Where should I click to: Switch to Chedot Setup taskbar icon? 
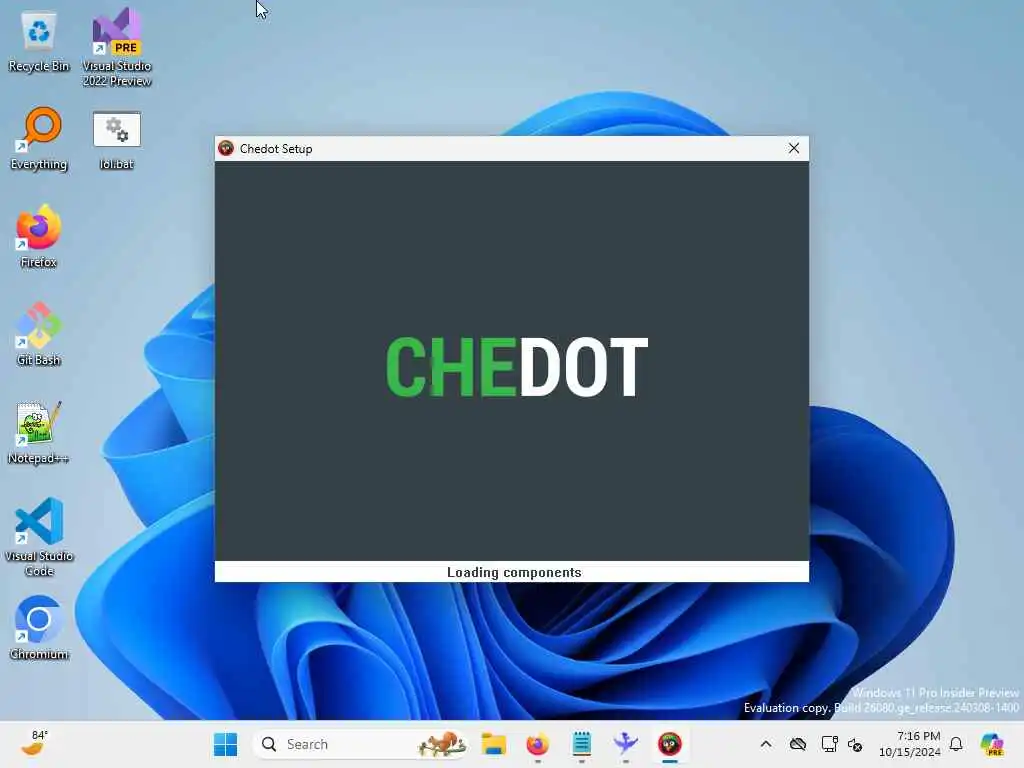669,744
